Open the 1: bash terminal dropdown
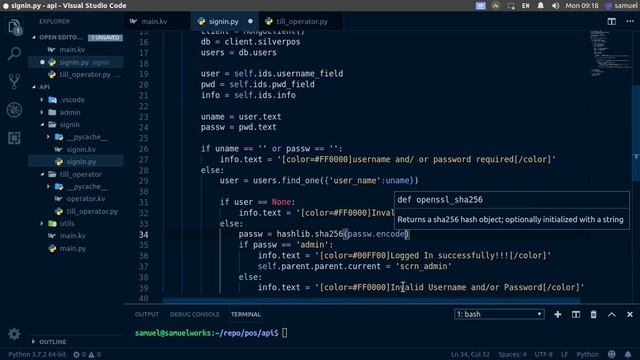Image resolution: width=640 pixels, height=360 pixels. click(499, 314)
